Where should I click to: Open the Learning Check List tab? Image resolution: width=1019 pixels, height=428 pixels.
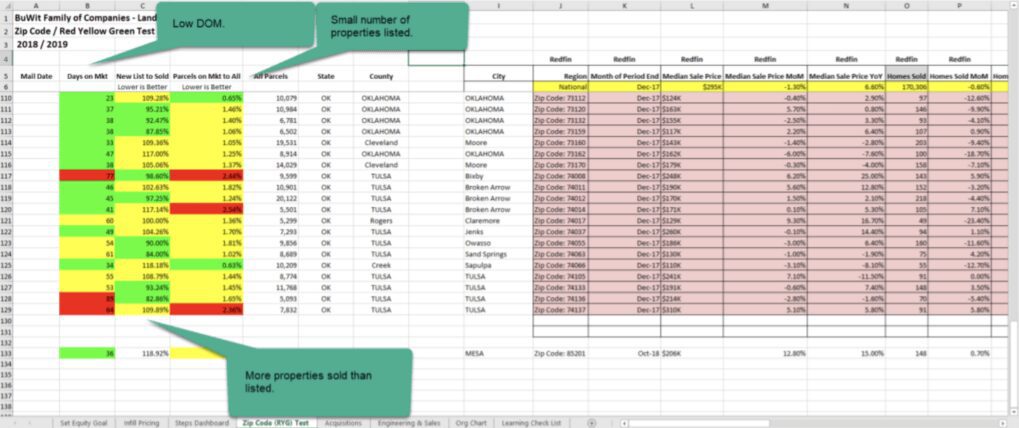click(x=532, y=423)
